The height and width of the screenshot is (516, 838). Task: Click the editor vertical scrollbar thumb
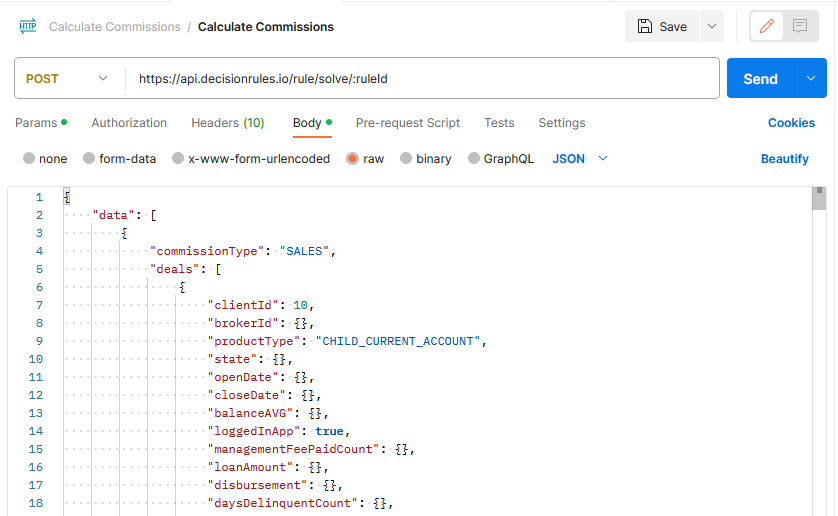coord(819,198)
